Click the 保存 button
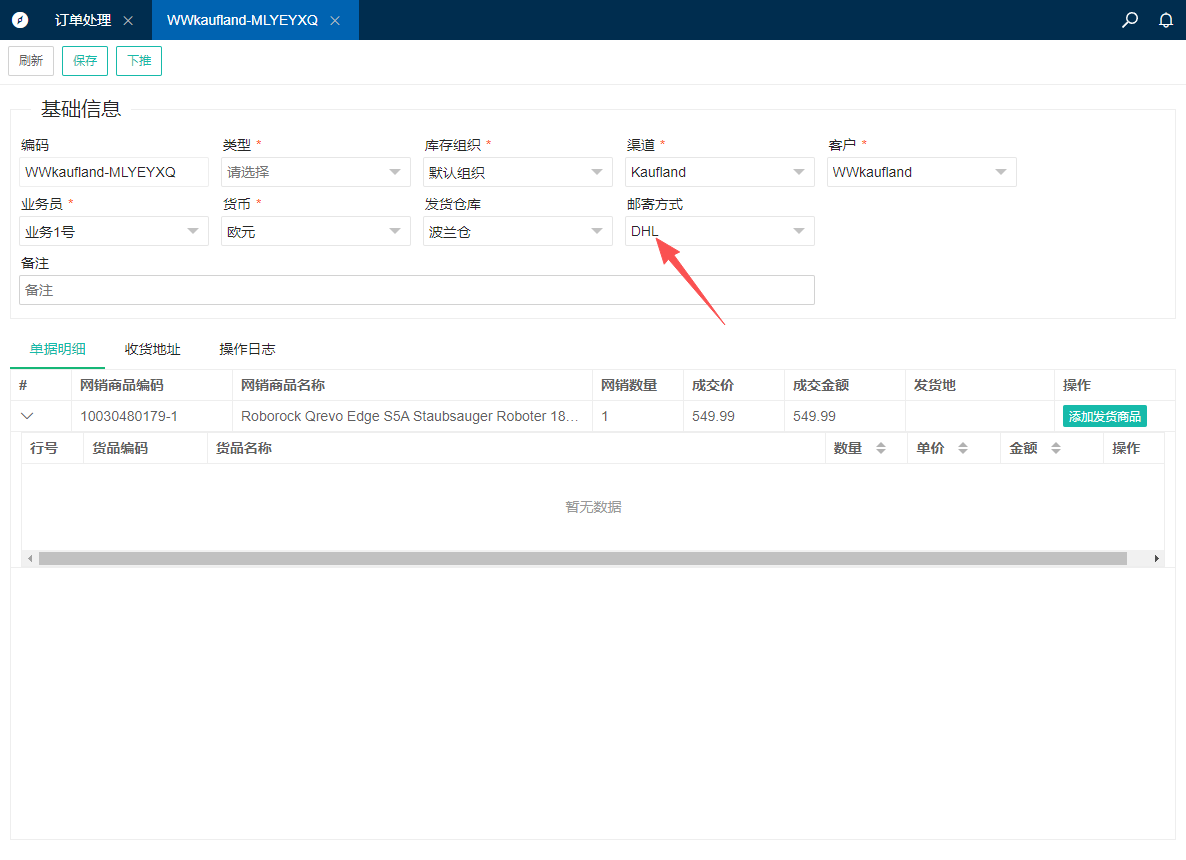 (x=85, y=61)
